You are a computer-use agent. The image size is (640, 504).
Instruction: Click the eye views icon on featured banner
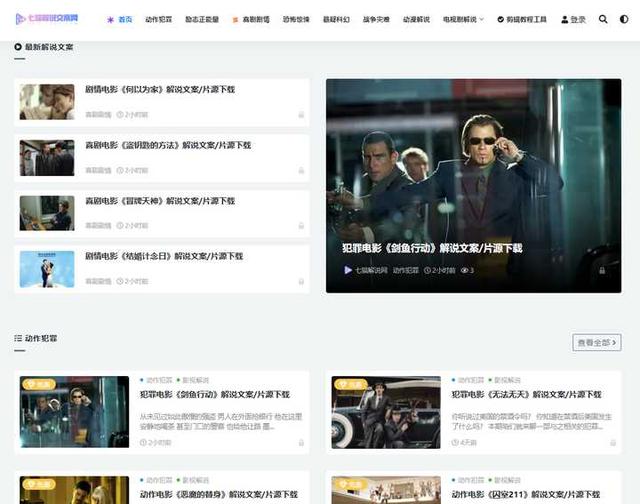(464, 270)
